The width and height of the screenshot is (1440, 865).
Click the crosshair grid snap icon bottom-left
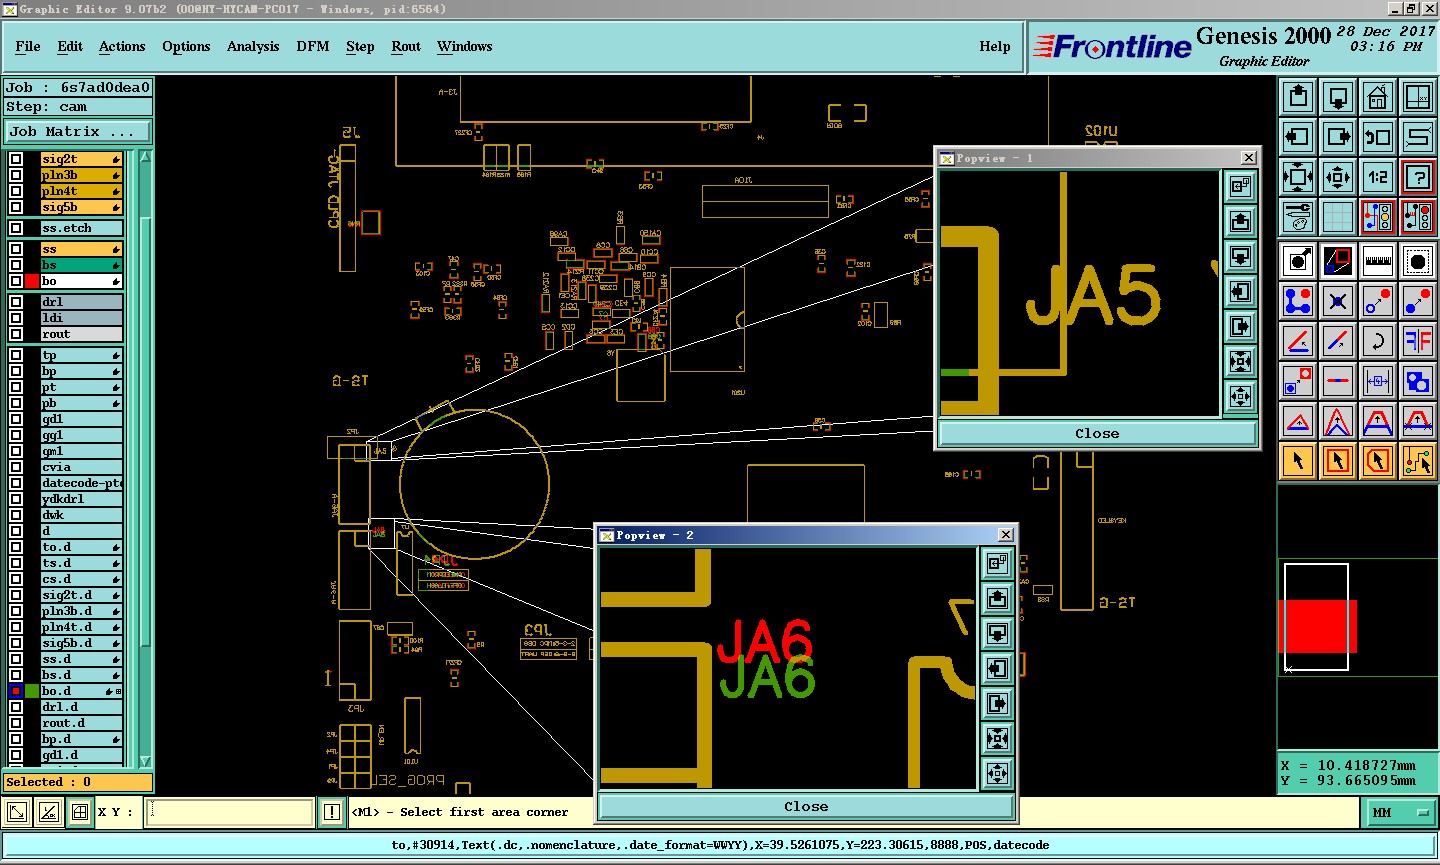tap(80, 812)
